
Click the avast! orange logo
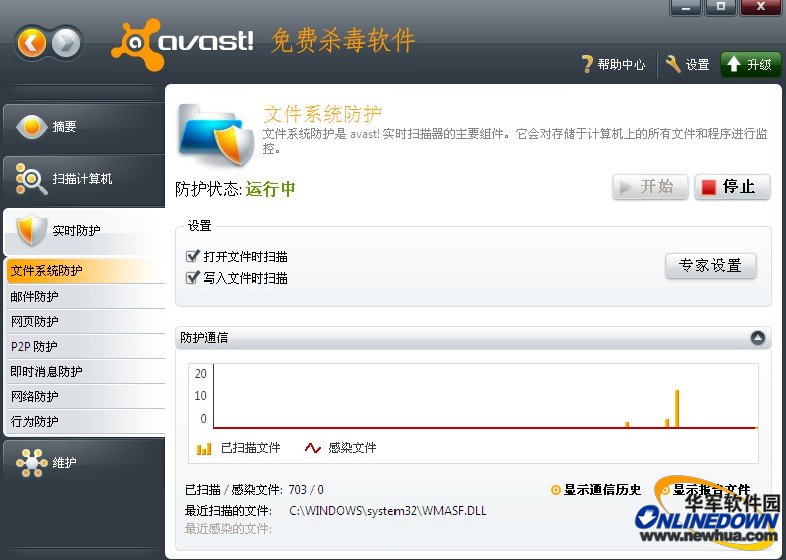click(137, 44)
